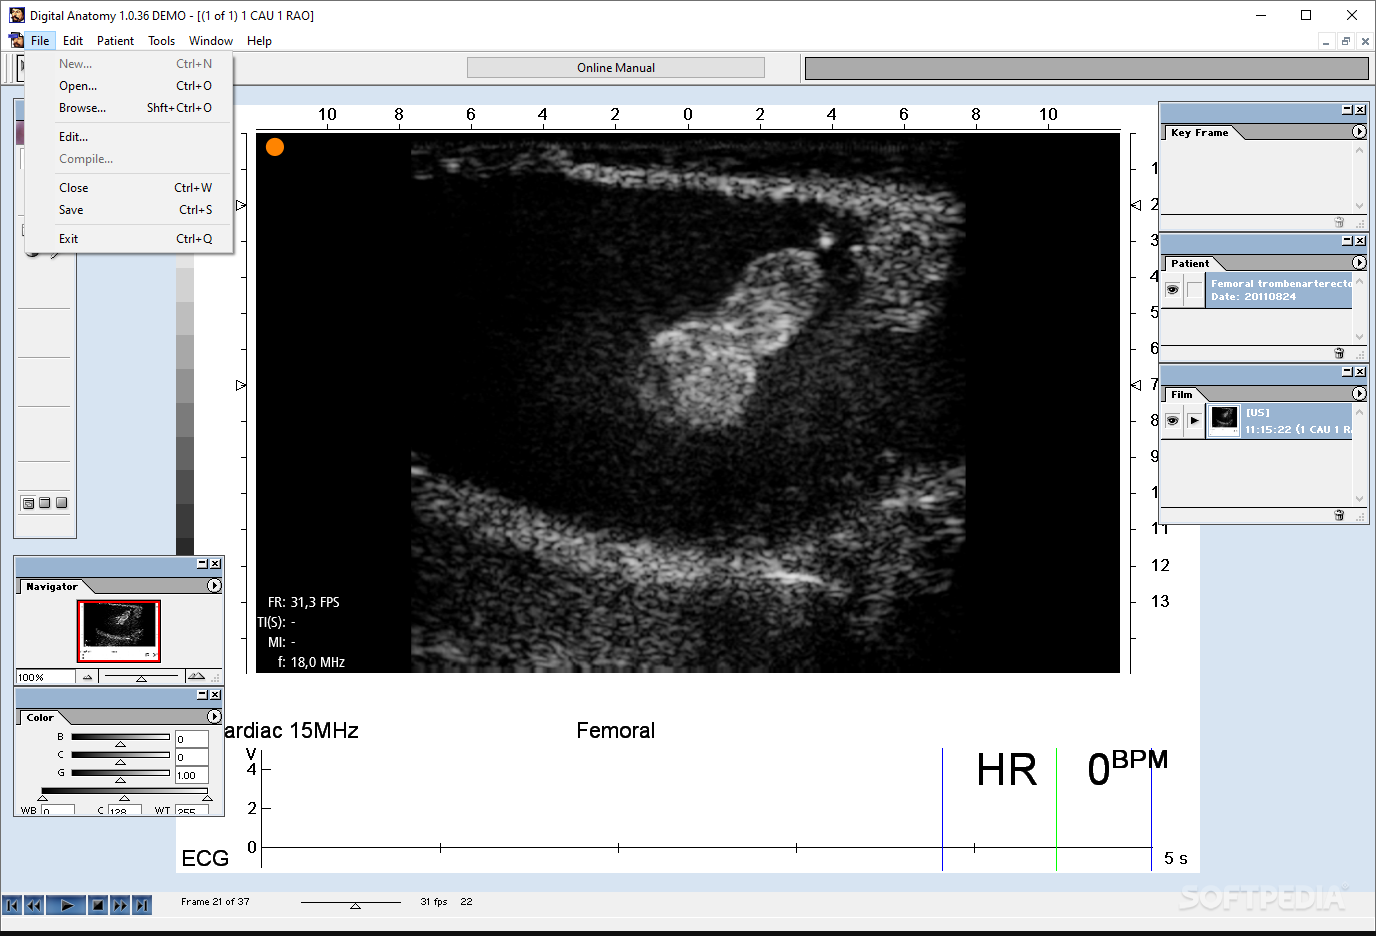Image resolution: width=1376 pixels, height=936 pixels.
Task: Select the Key Frame tab
Action: click(1200, 132)
